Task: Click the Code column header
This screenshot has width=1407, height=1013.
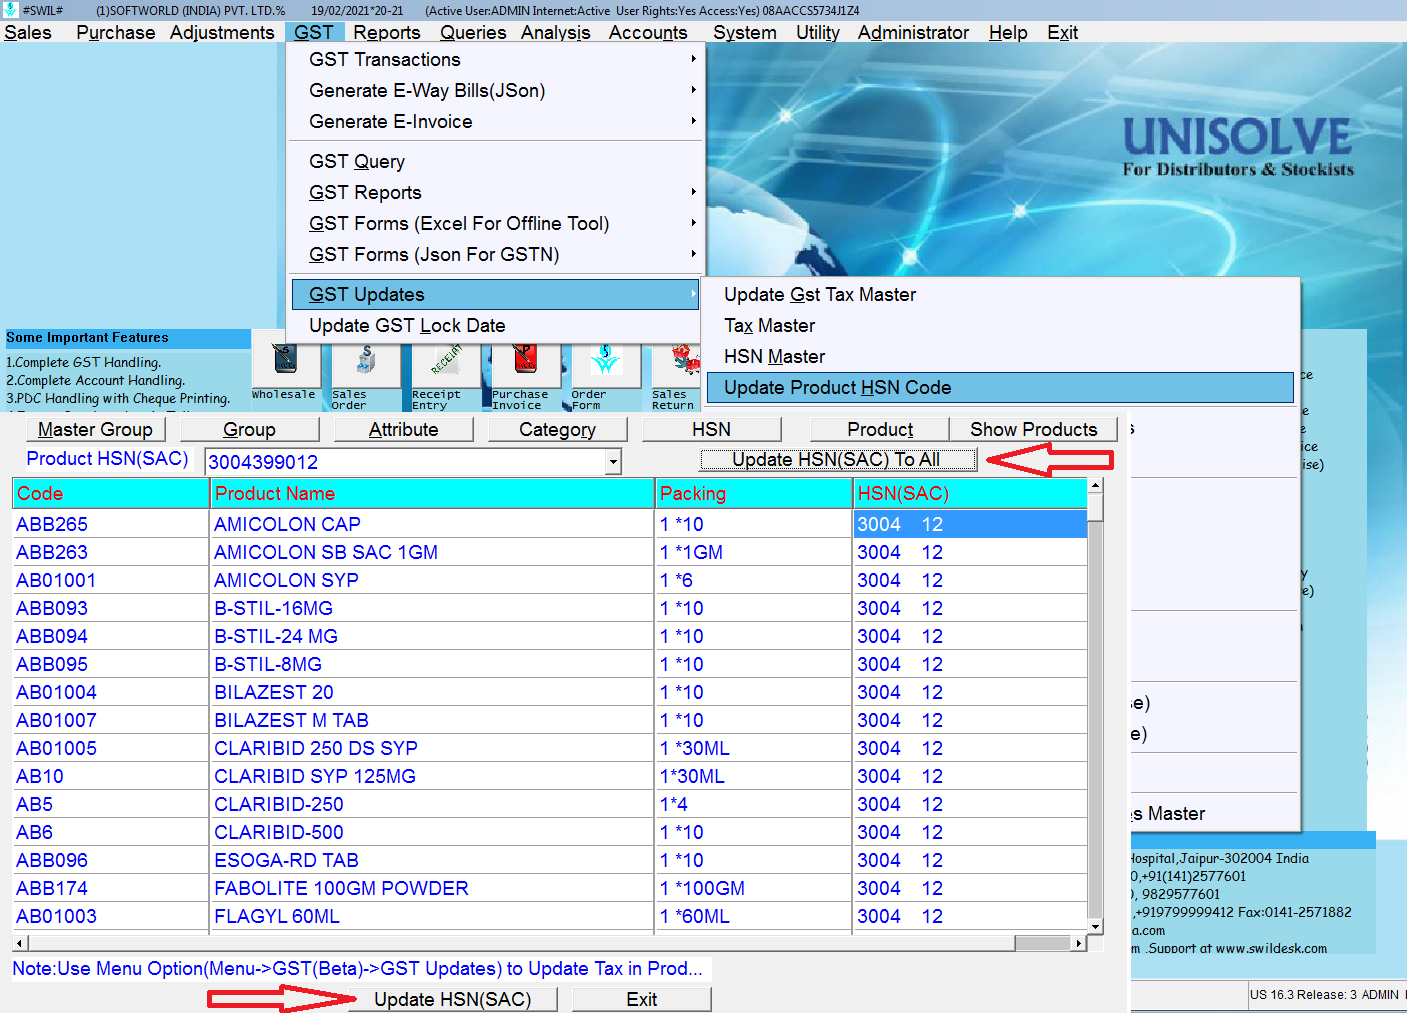Action: (x=110, y=493)
